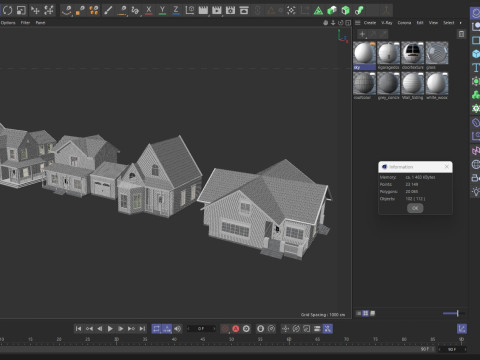Select the doortexture material thumbnail
The width and height of the screenshot is (480, 360).
tap(413, 53)
